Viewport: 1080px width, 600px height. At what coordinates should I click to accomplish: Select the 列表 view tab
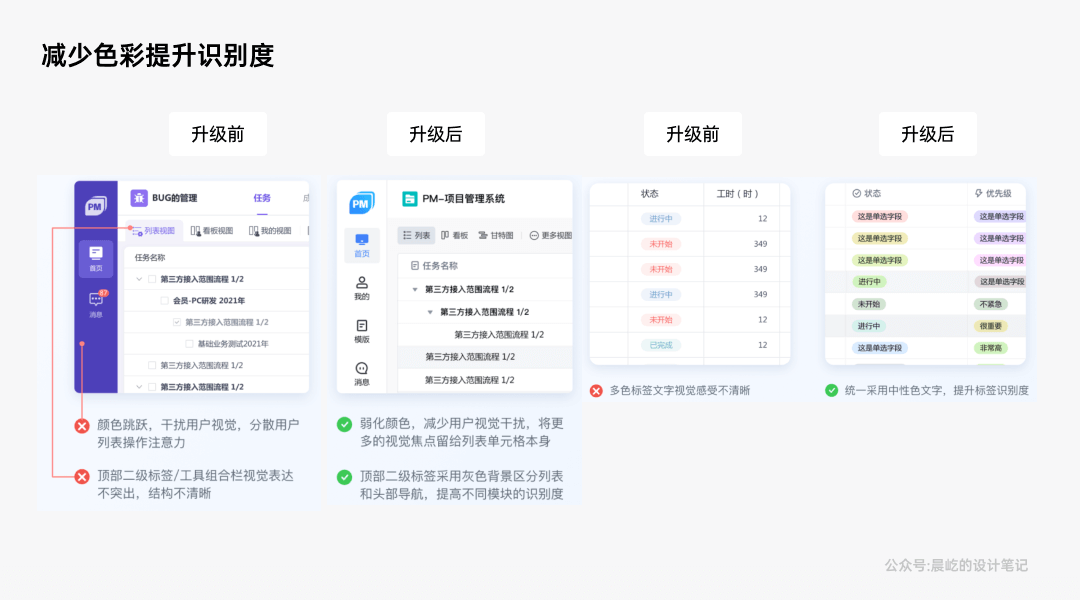416,236
